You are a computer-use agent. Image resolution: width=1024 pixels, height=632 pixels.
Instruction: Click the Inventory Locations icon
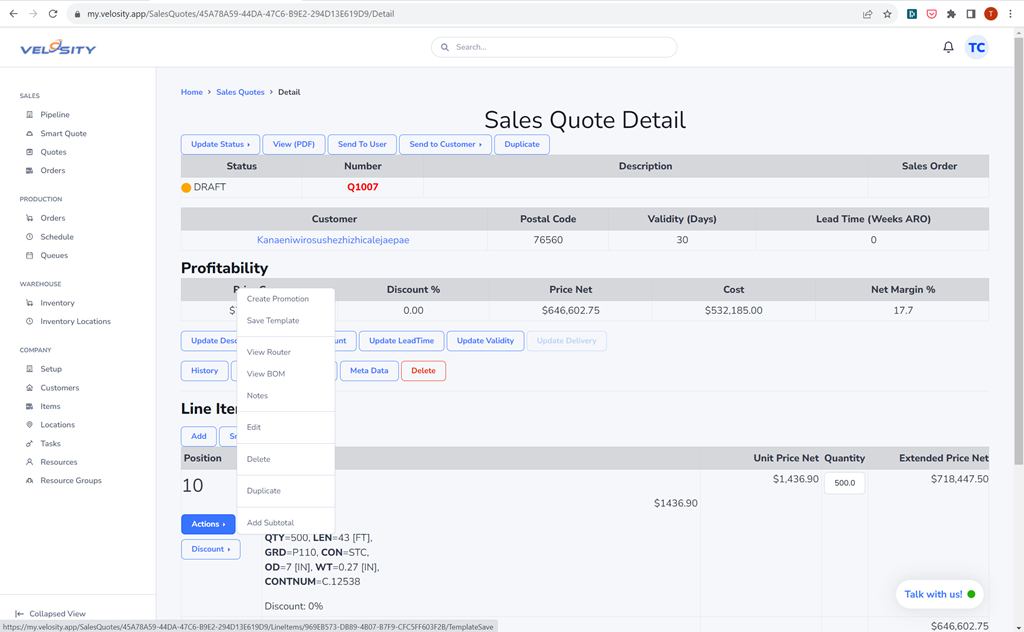click(x=30, y=322)
